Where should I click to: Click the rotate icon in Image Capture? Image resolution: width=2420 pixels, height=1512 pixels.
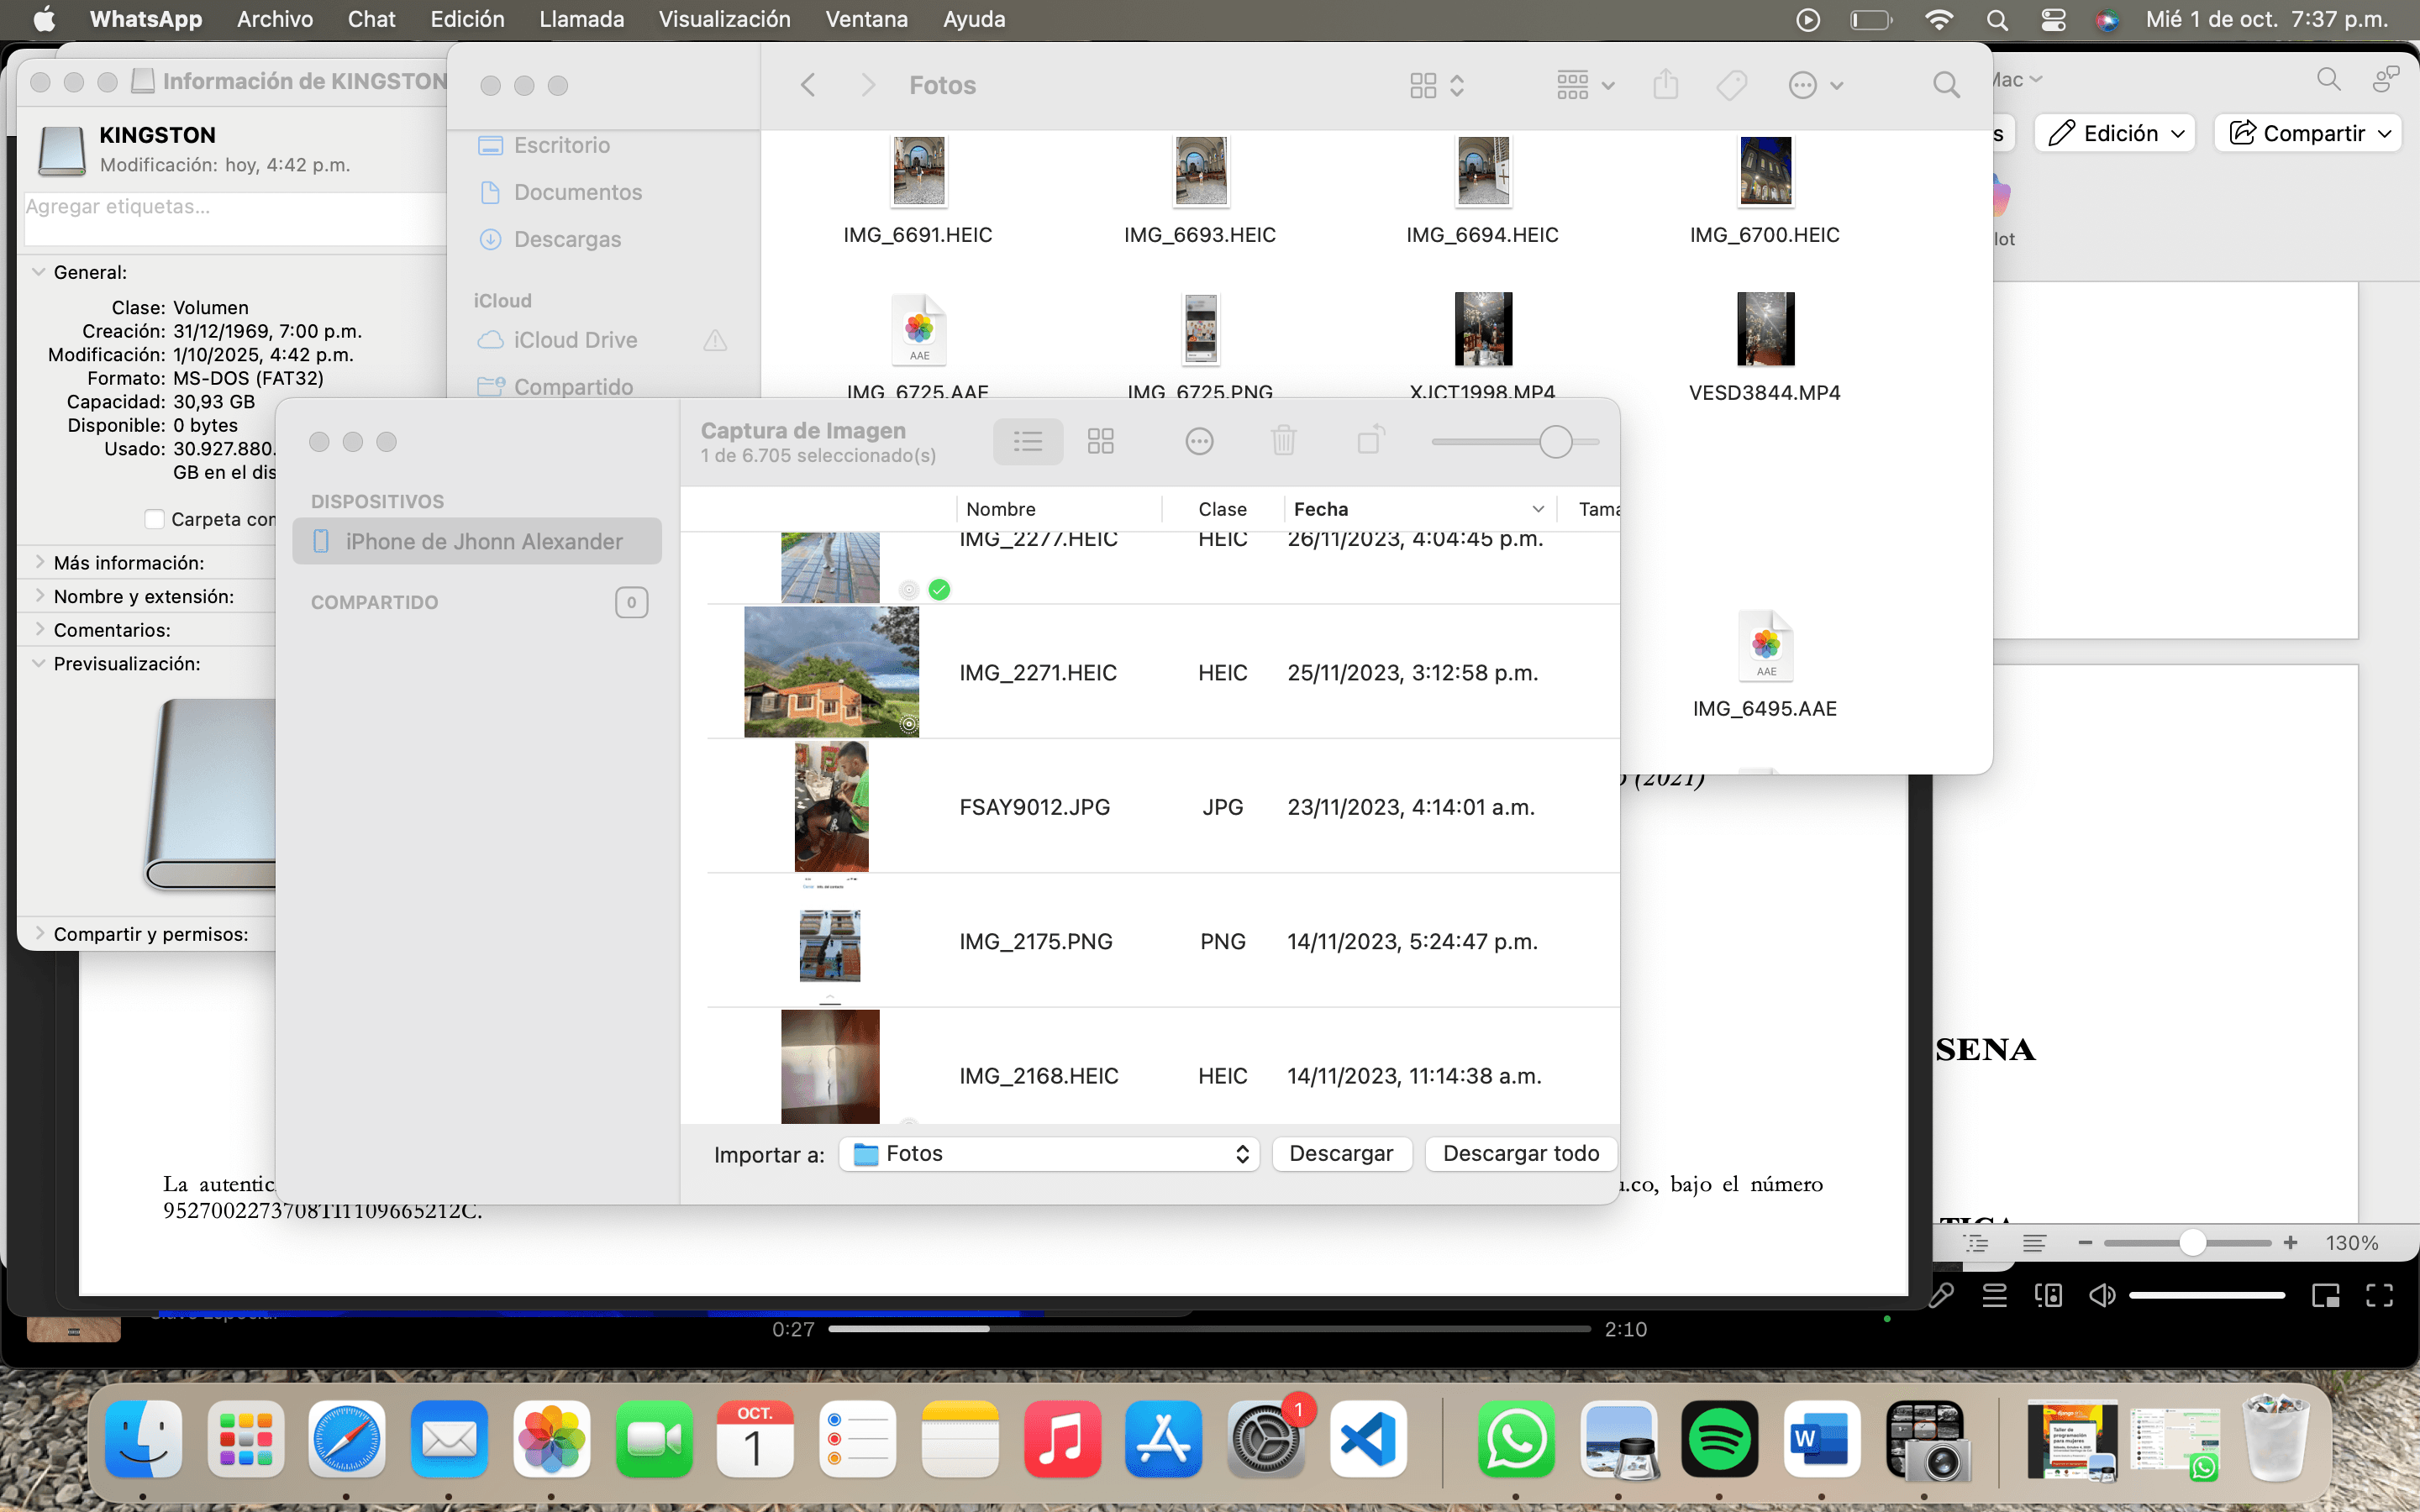(1370, 441)
